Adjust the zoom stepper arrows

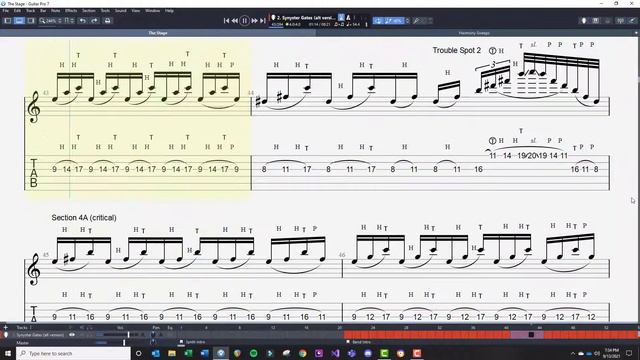pyautogui.click(x=60, y=20)
